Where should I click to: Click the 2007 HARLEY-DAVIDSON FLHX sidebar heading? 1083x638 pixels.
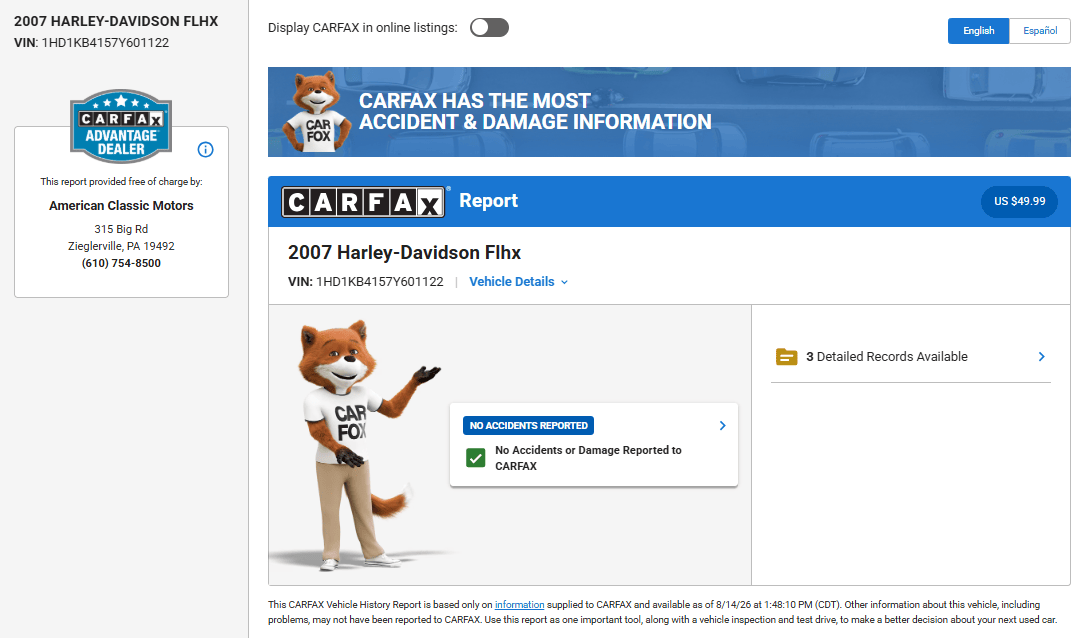[x=116, y=21]
